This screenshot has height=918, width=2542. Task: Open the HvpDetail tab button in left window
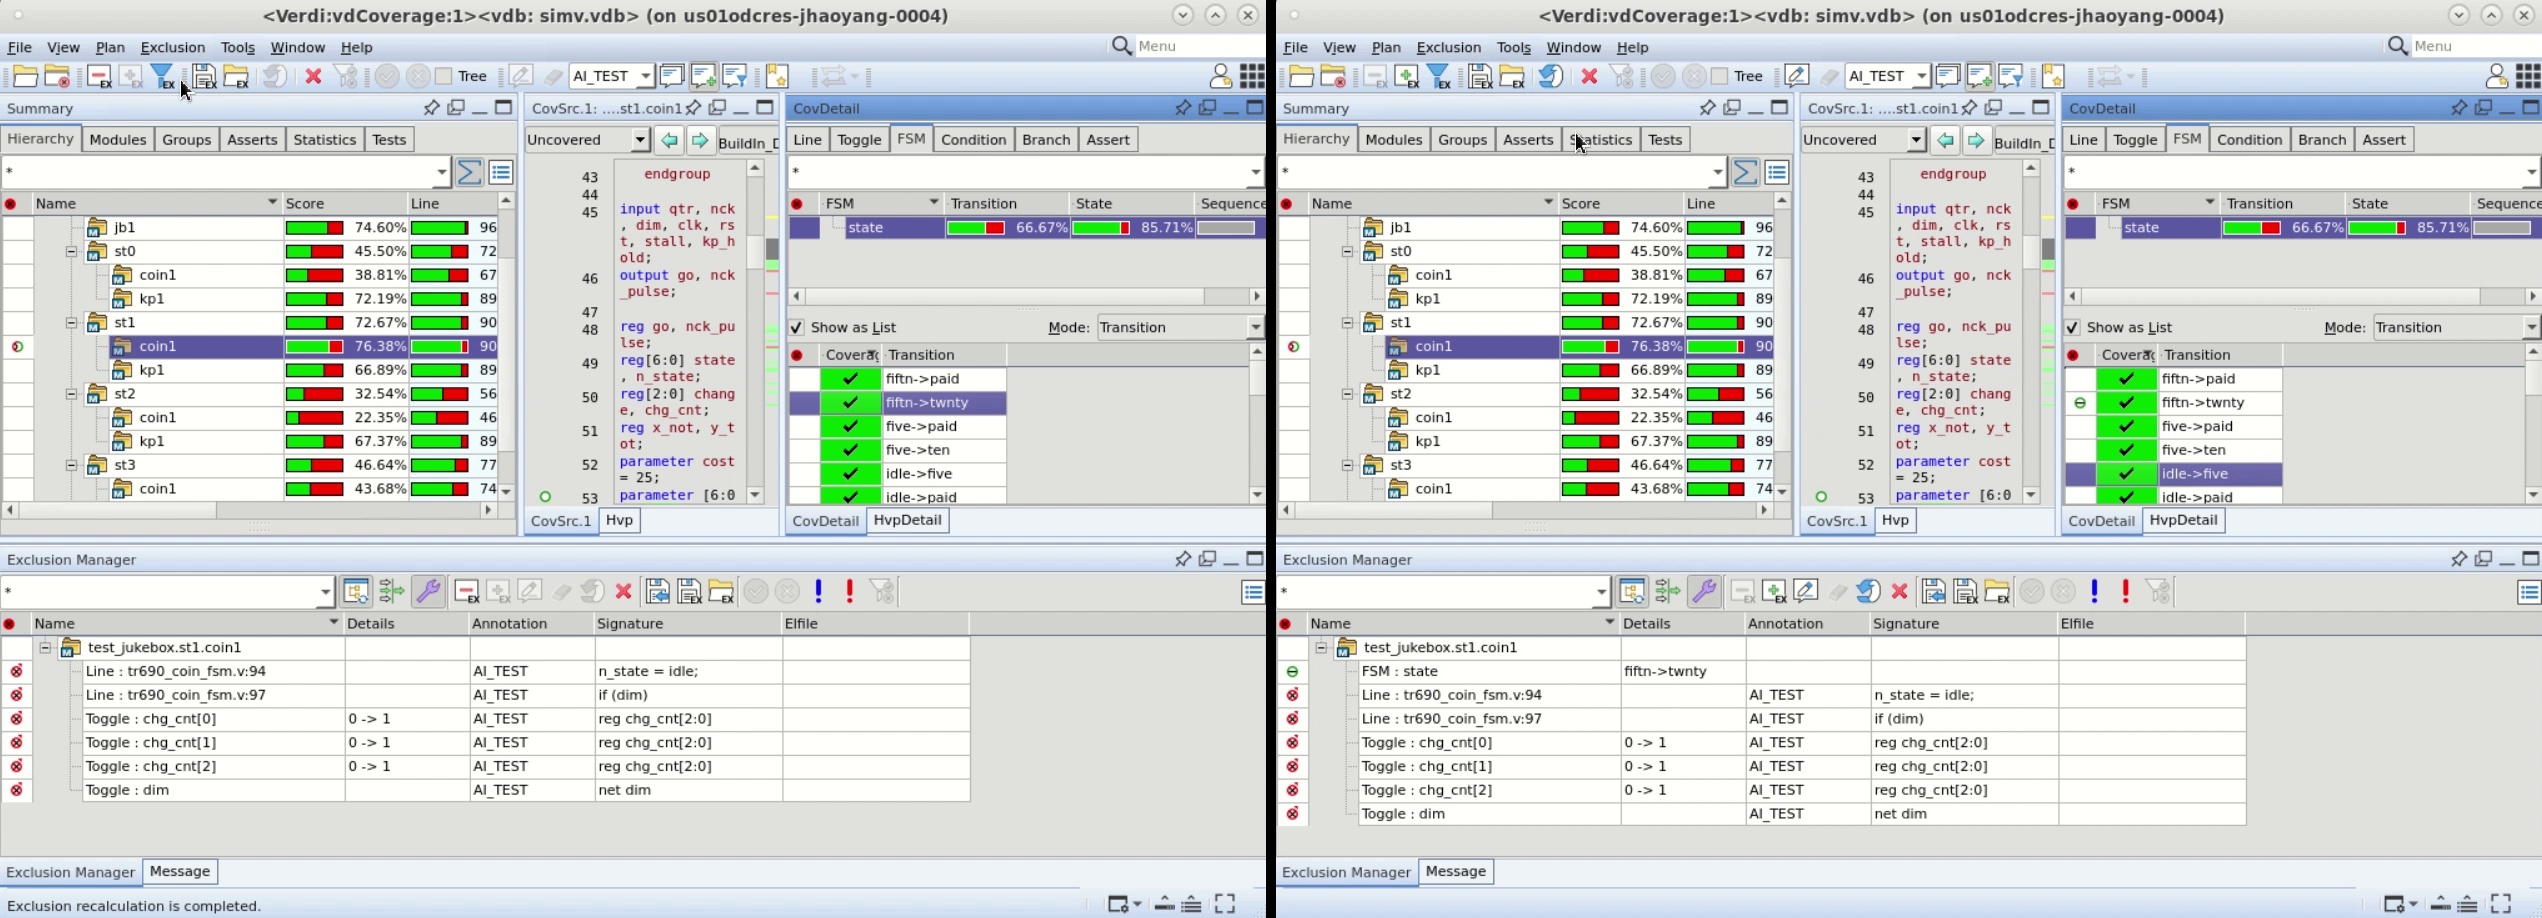907,521
